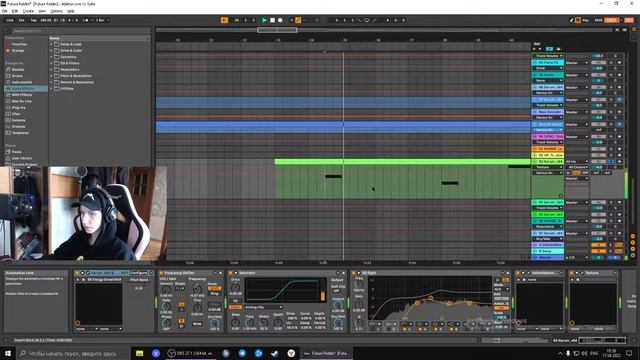Viewport: 640px width, 360px height.
Task: Enable Draw Mode pencil icon
Action: click(571, 20)
